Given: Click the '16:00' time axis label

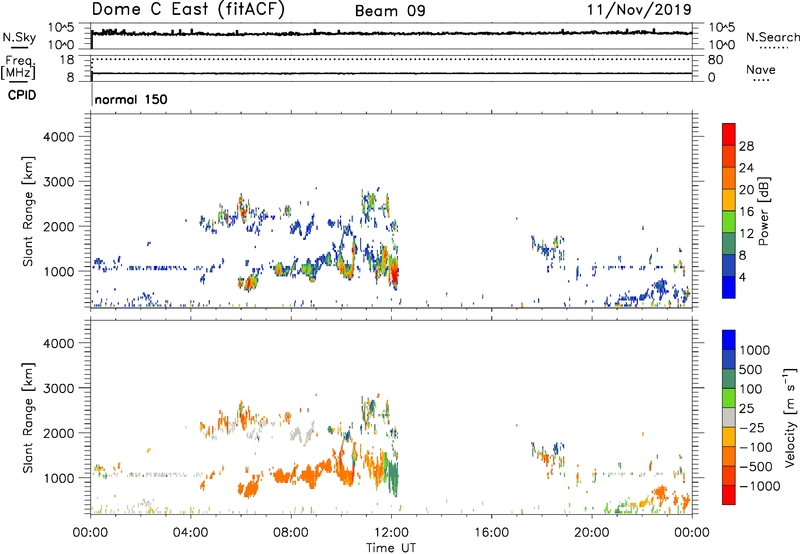Looking at the screenshot, I should (491, 533).
